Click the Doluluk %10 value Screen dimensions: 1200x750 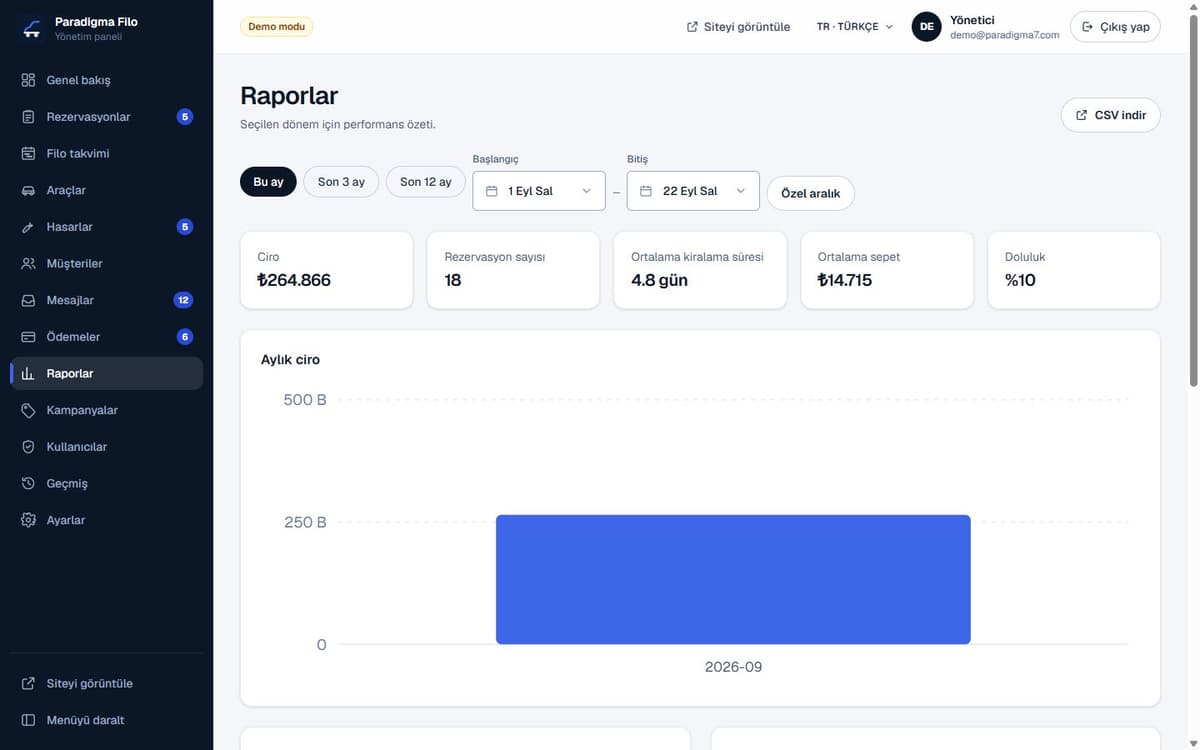(1020, 280)
